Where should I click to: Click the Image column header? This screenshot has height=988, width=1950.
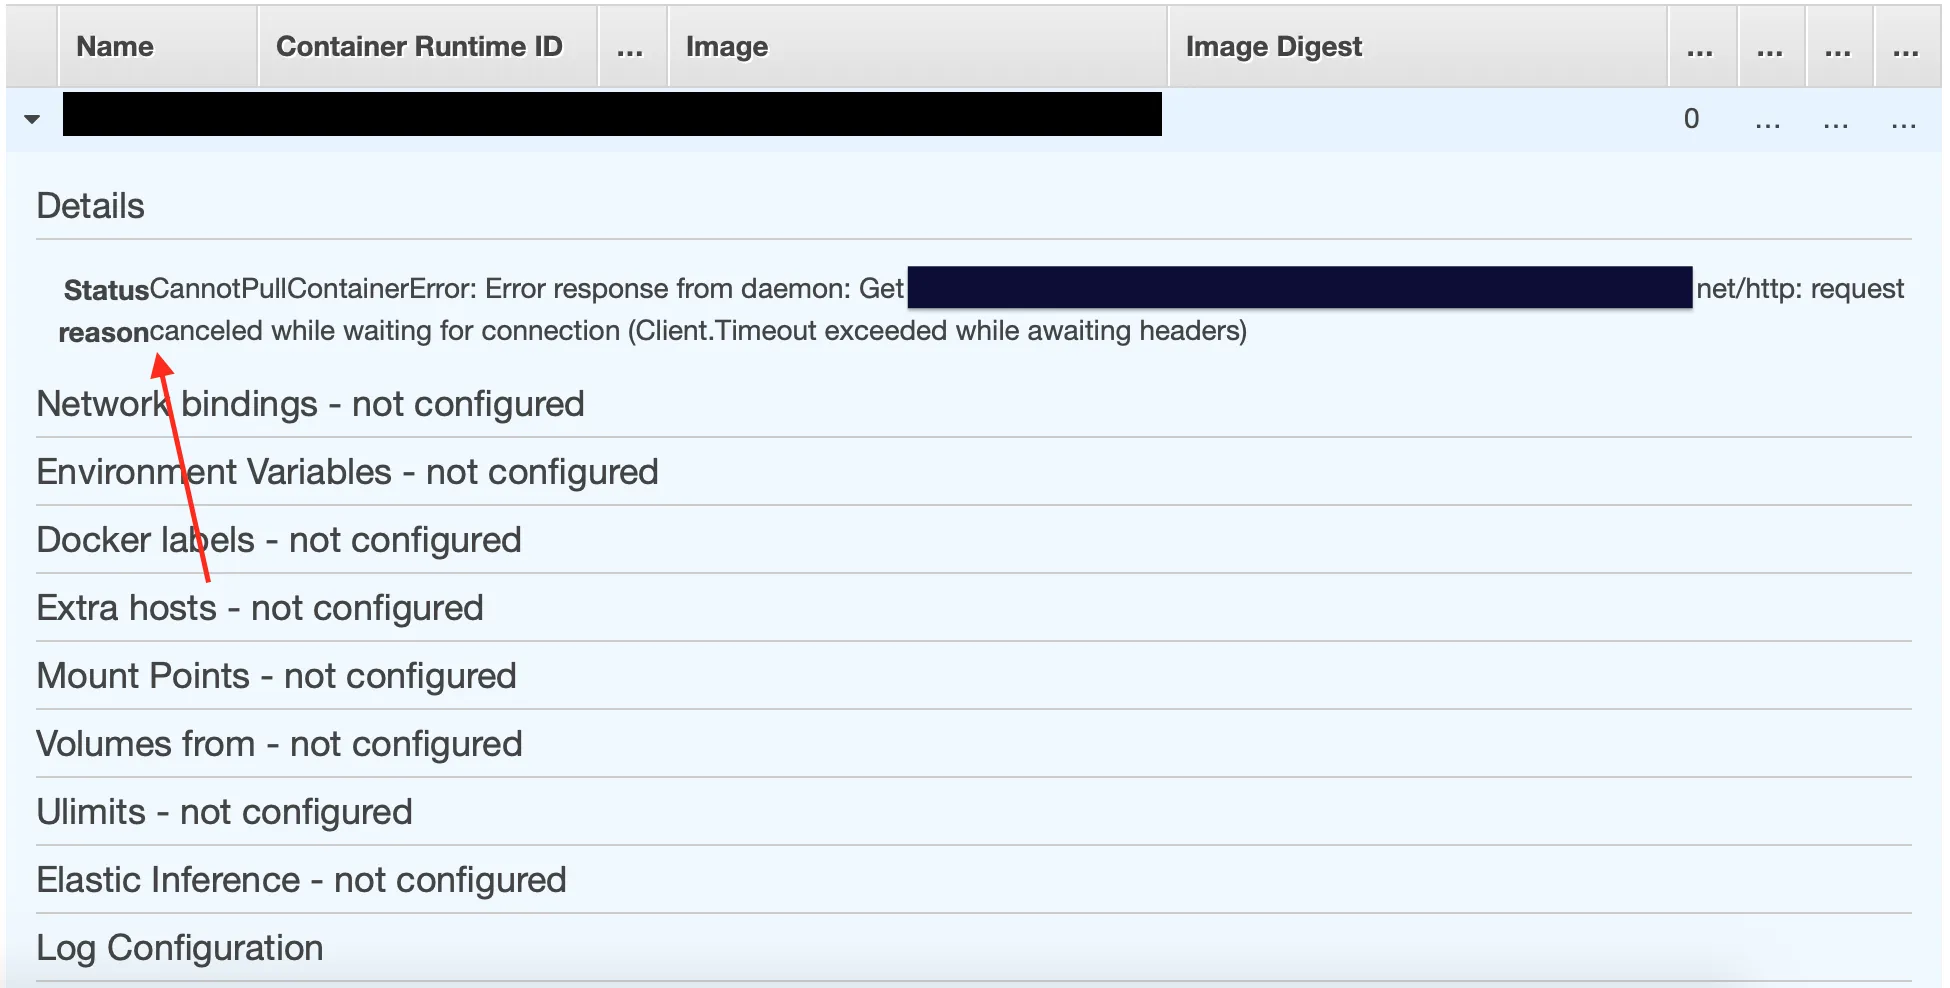pos(727,47)
